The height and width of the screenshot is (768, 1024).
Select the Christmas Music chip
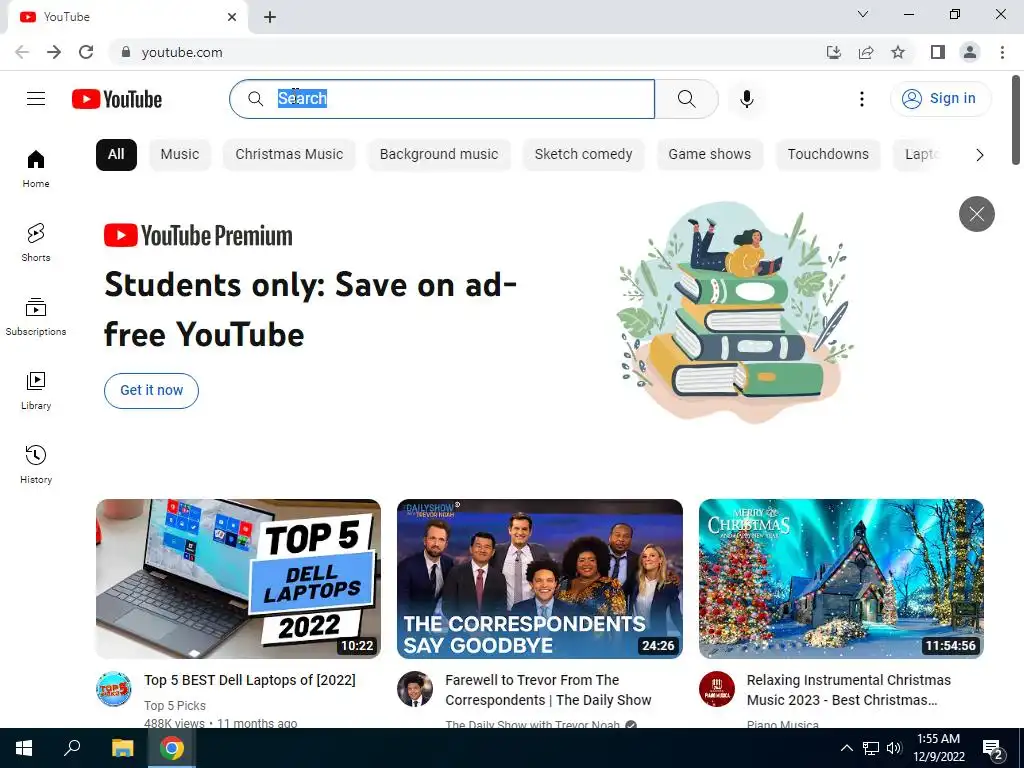(289, 154)
